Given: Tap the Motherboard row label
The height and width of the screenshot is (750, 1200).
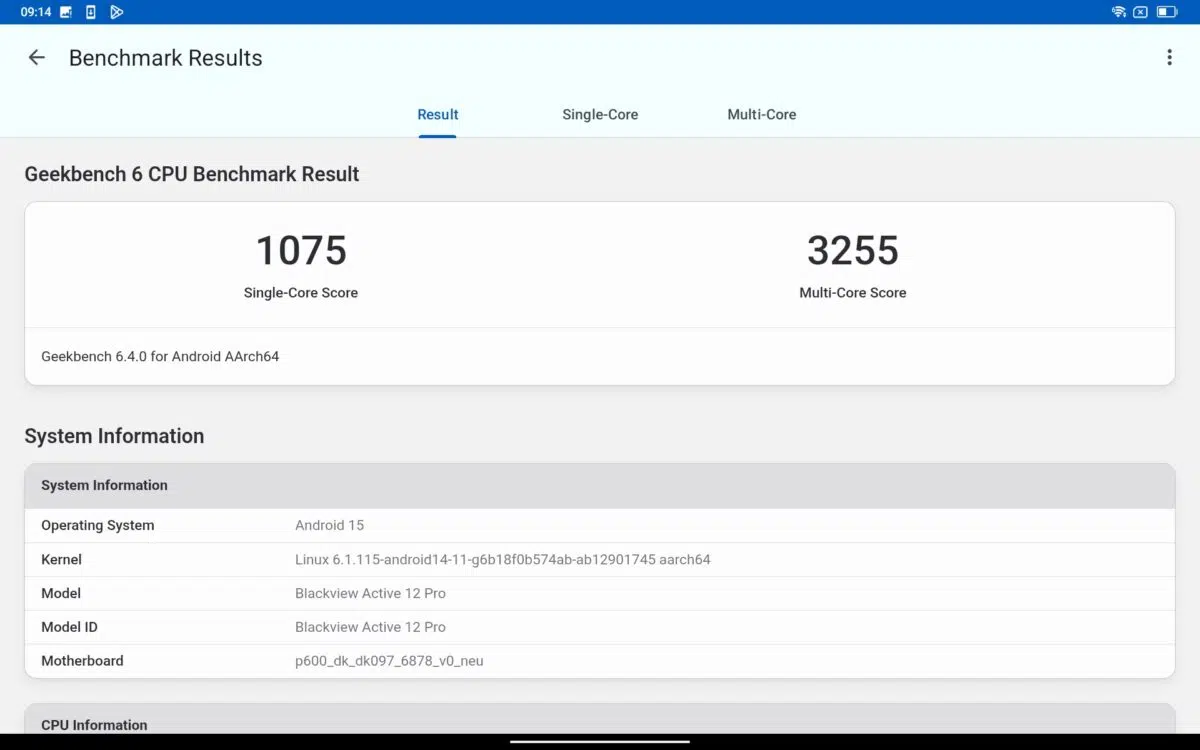Looking at the screenshot, I should [x=83, y=661].
